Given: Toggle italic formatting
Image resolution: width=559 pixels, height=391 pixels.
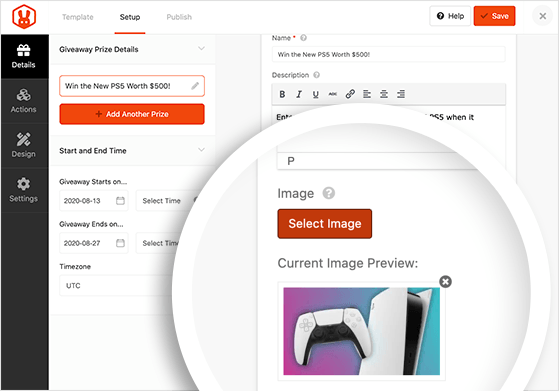Looking at the screenshot, I should coord(299,94).
